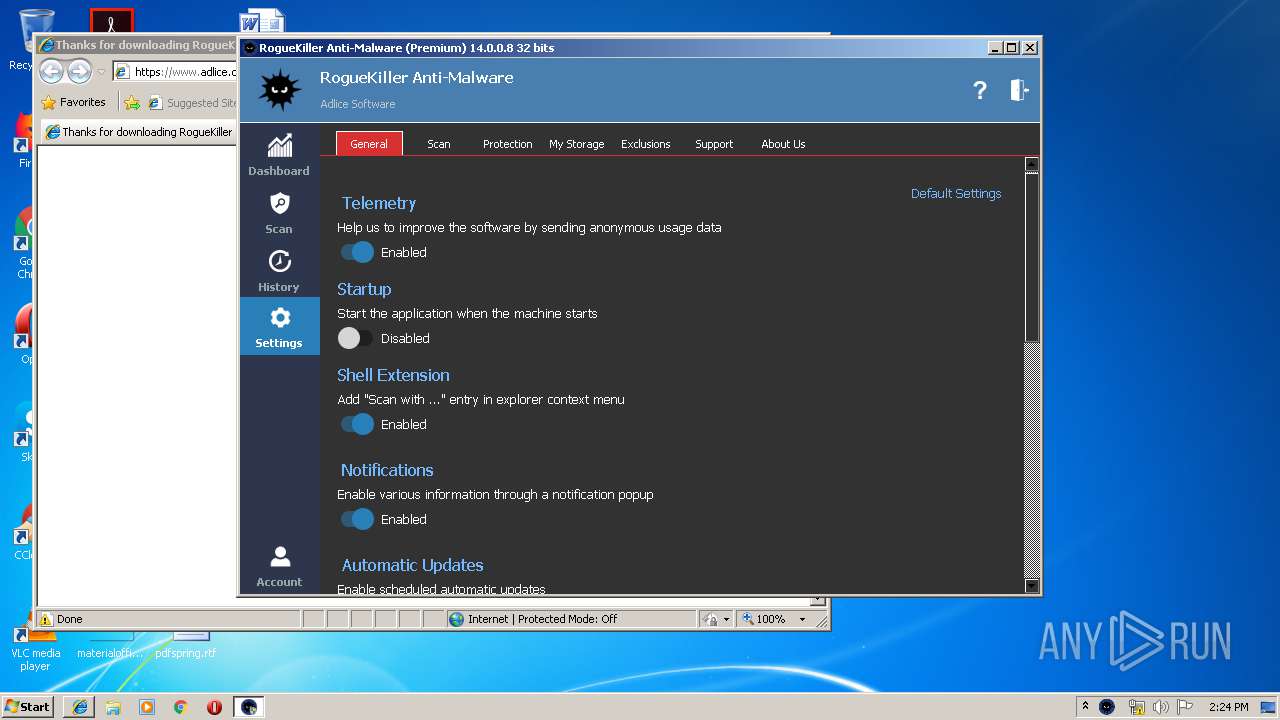Open the Scan settings tab
This screenshot has width=1280, height=720.
pos(439,144)
